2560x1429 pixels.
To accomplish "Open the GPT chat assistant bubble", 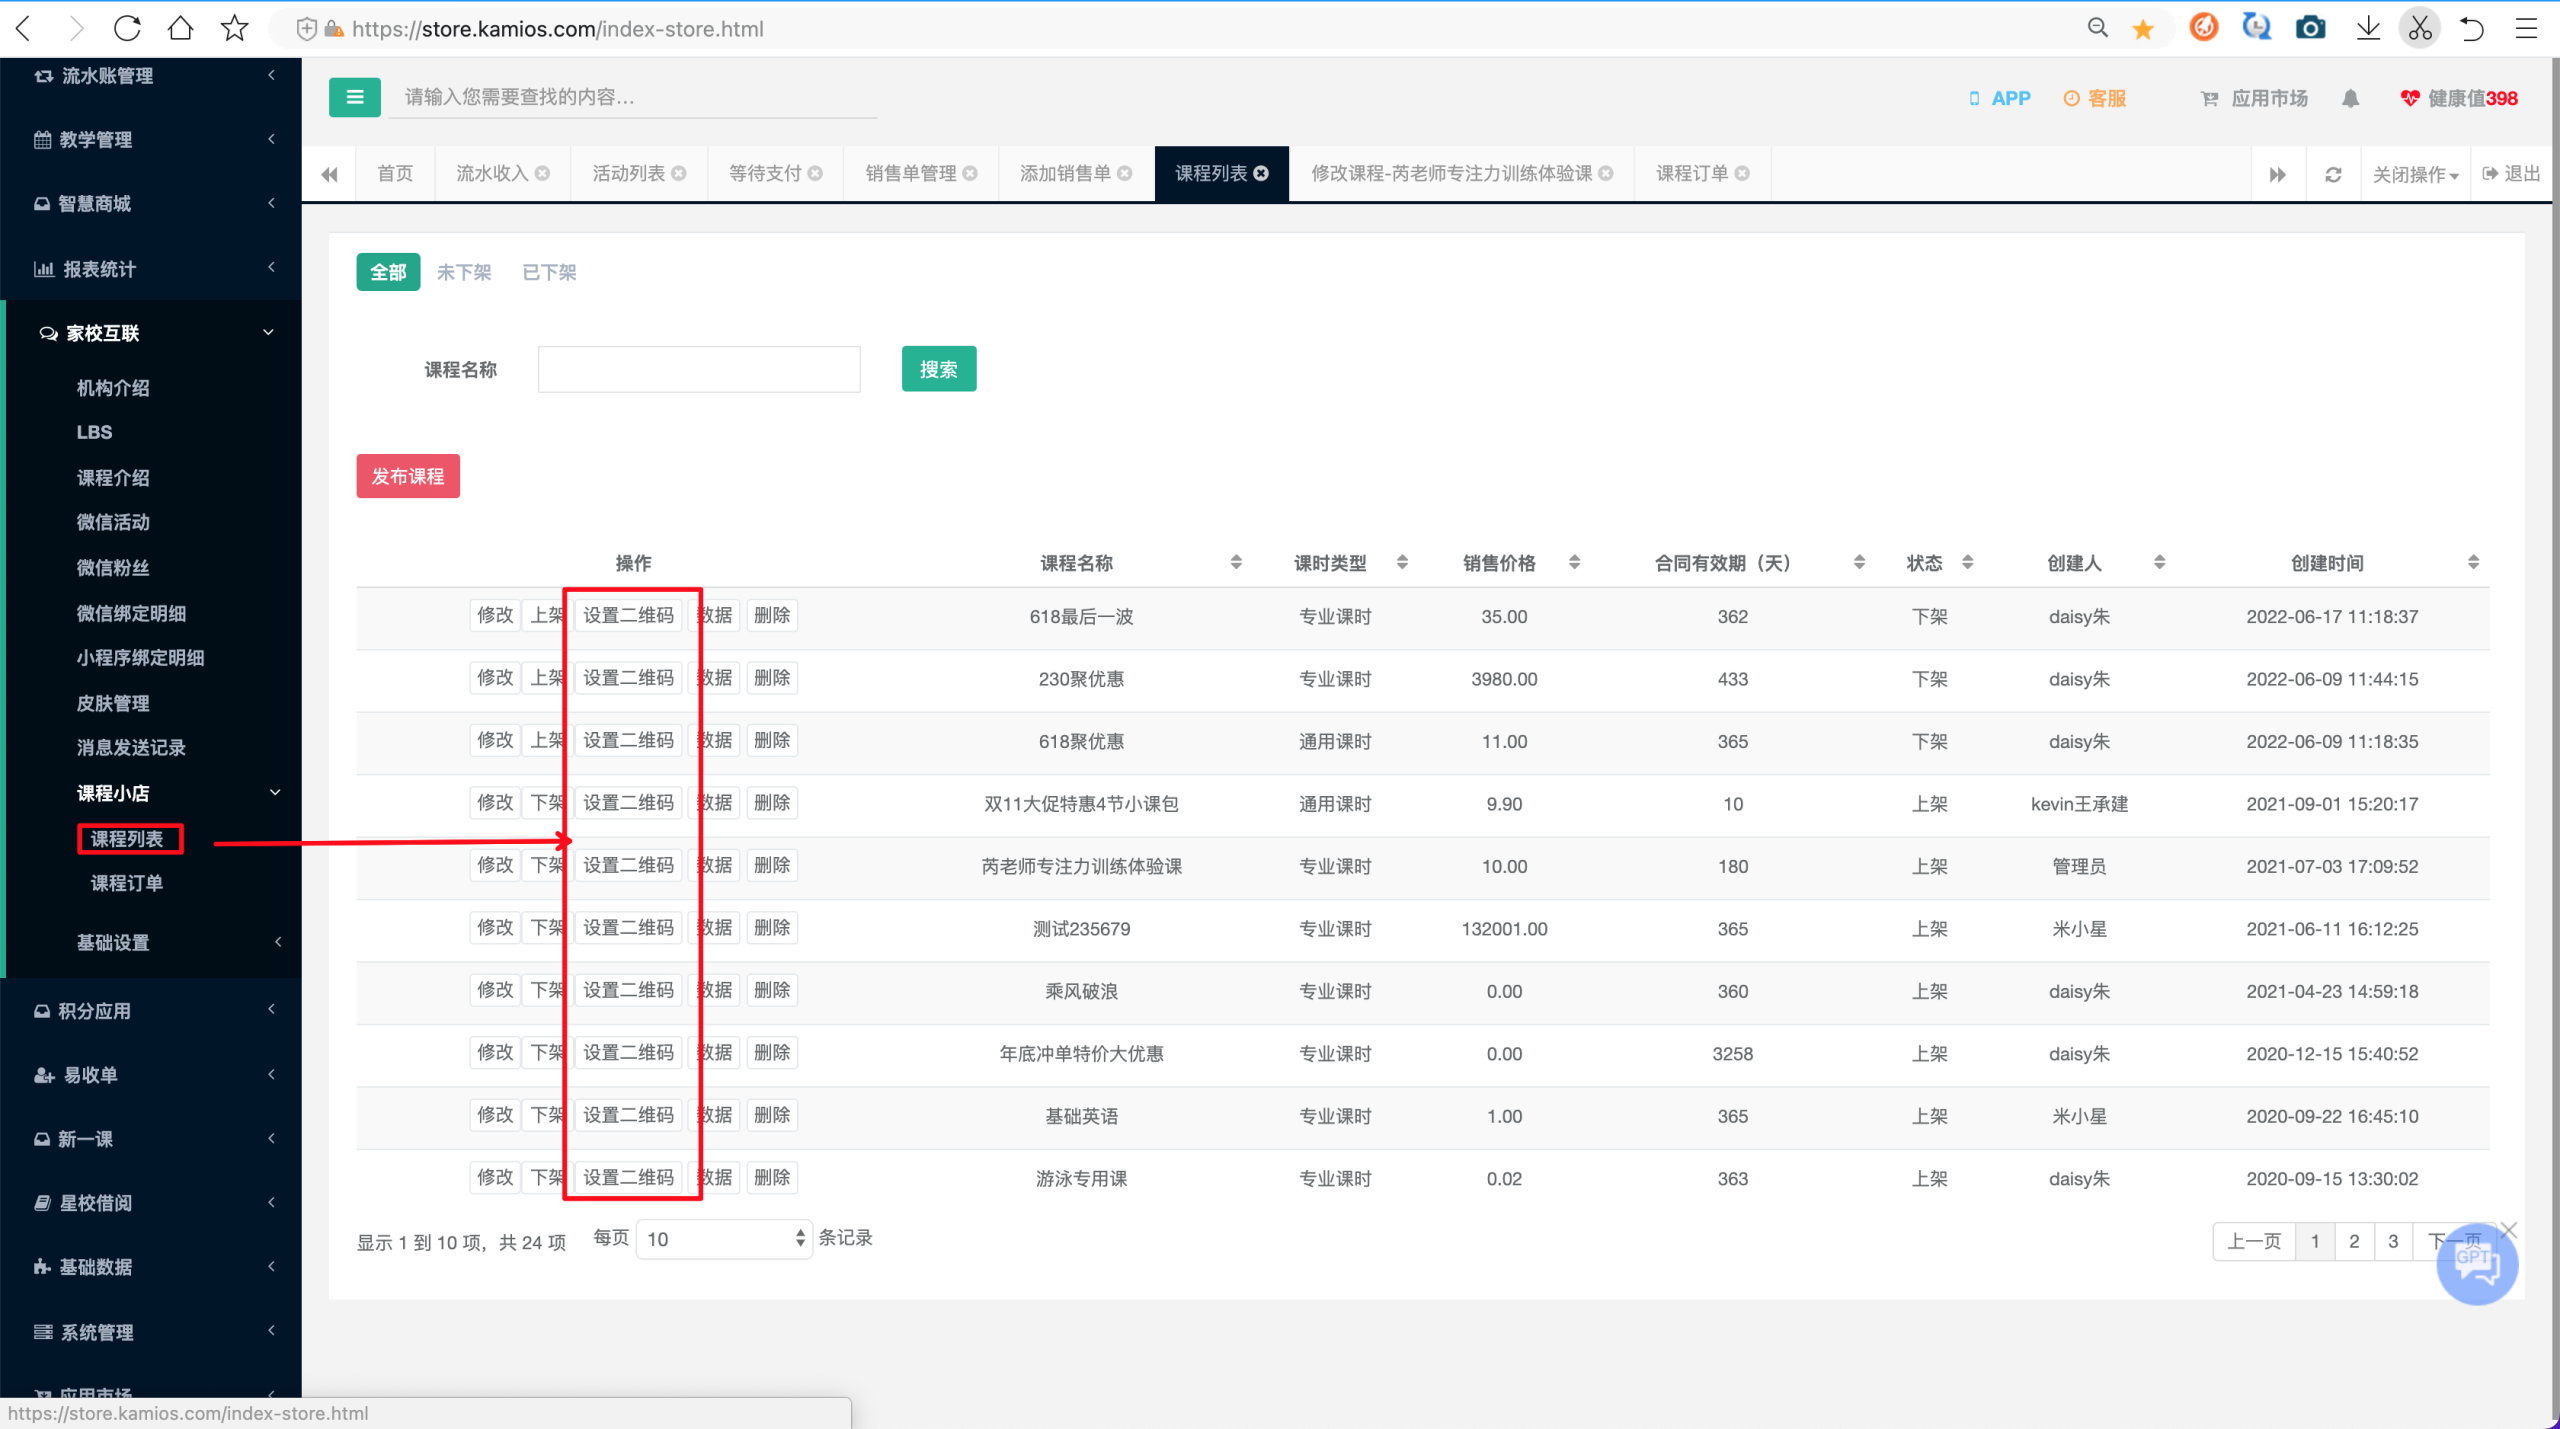I will (2476, 1264).
